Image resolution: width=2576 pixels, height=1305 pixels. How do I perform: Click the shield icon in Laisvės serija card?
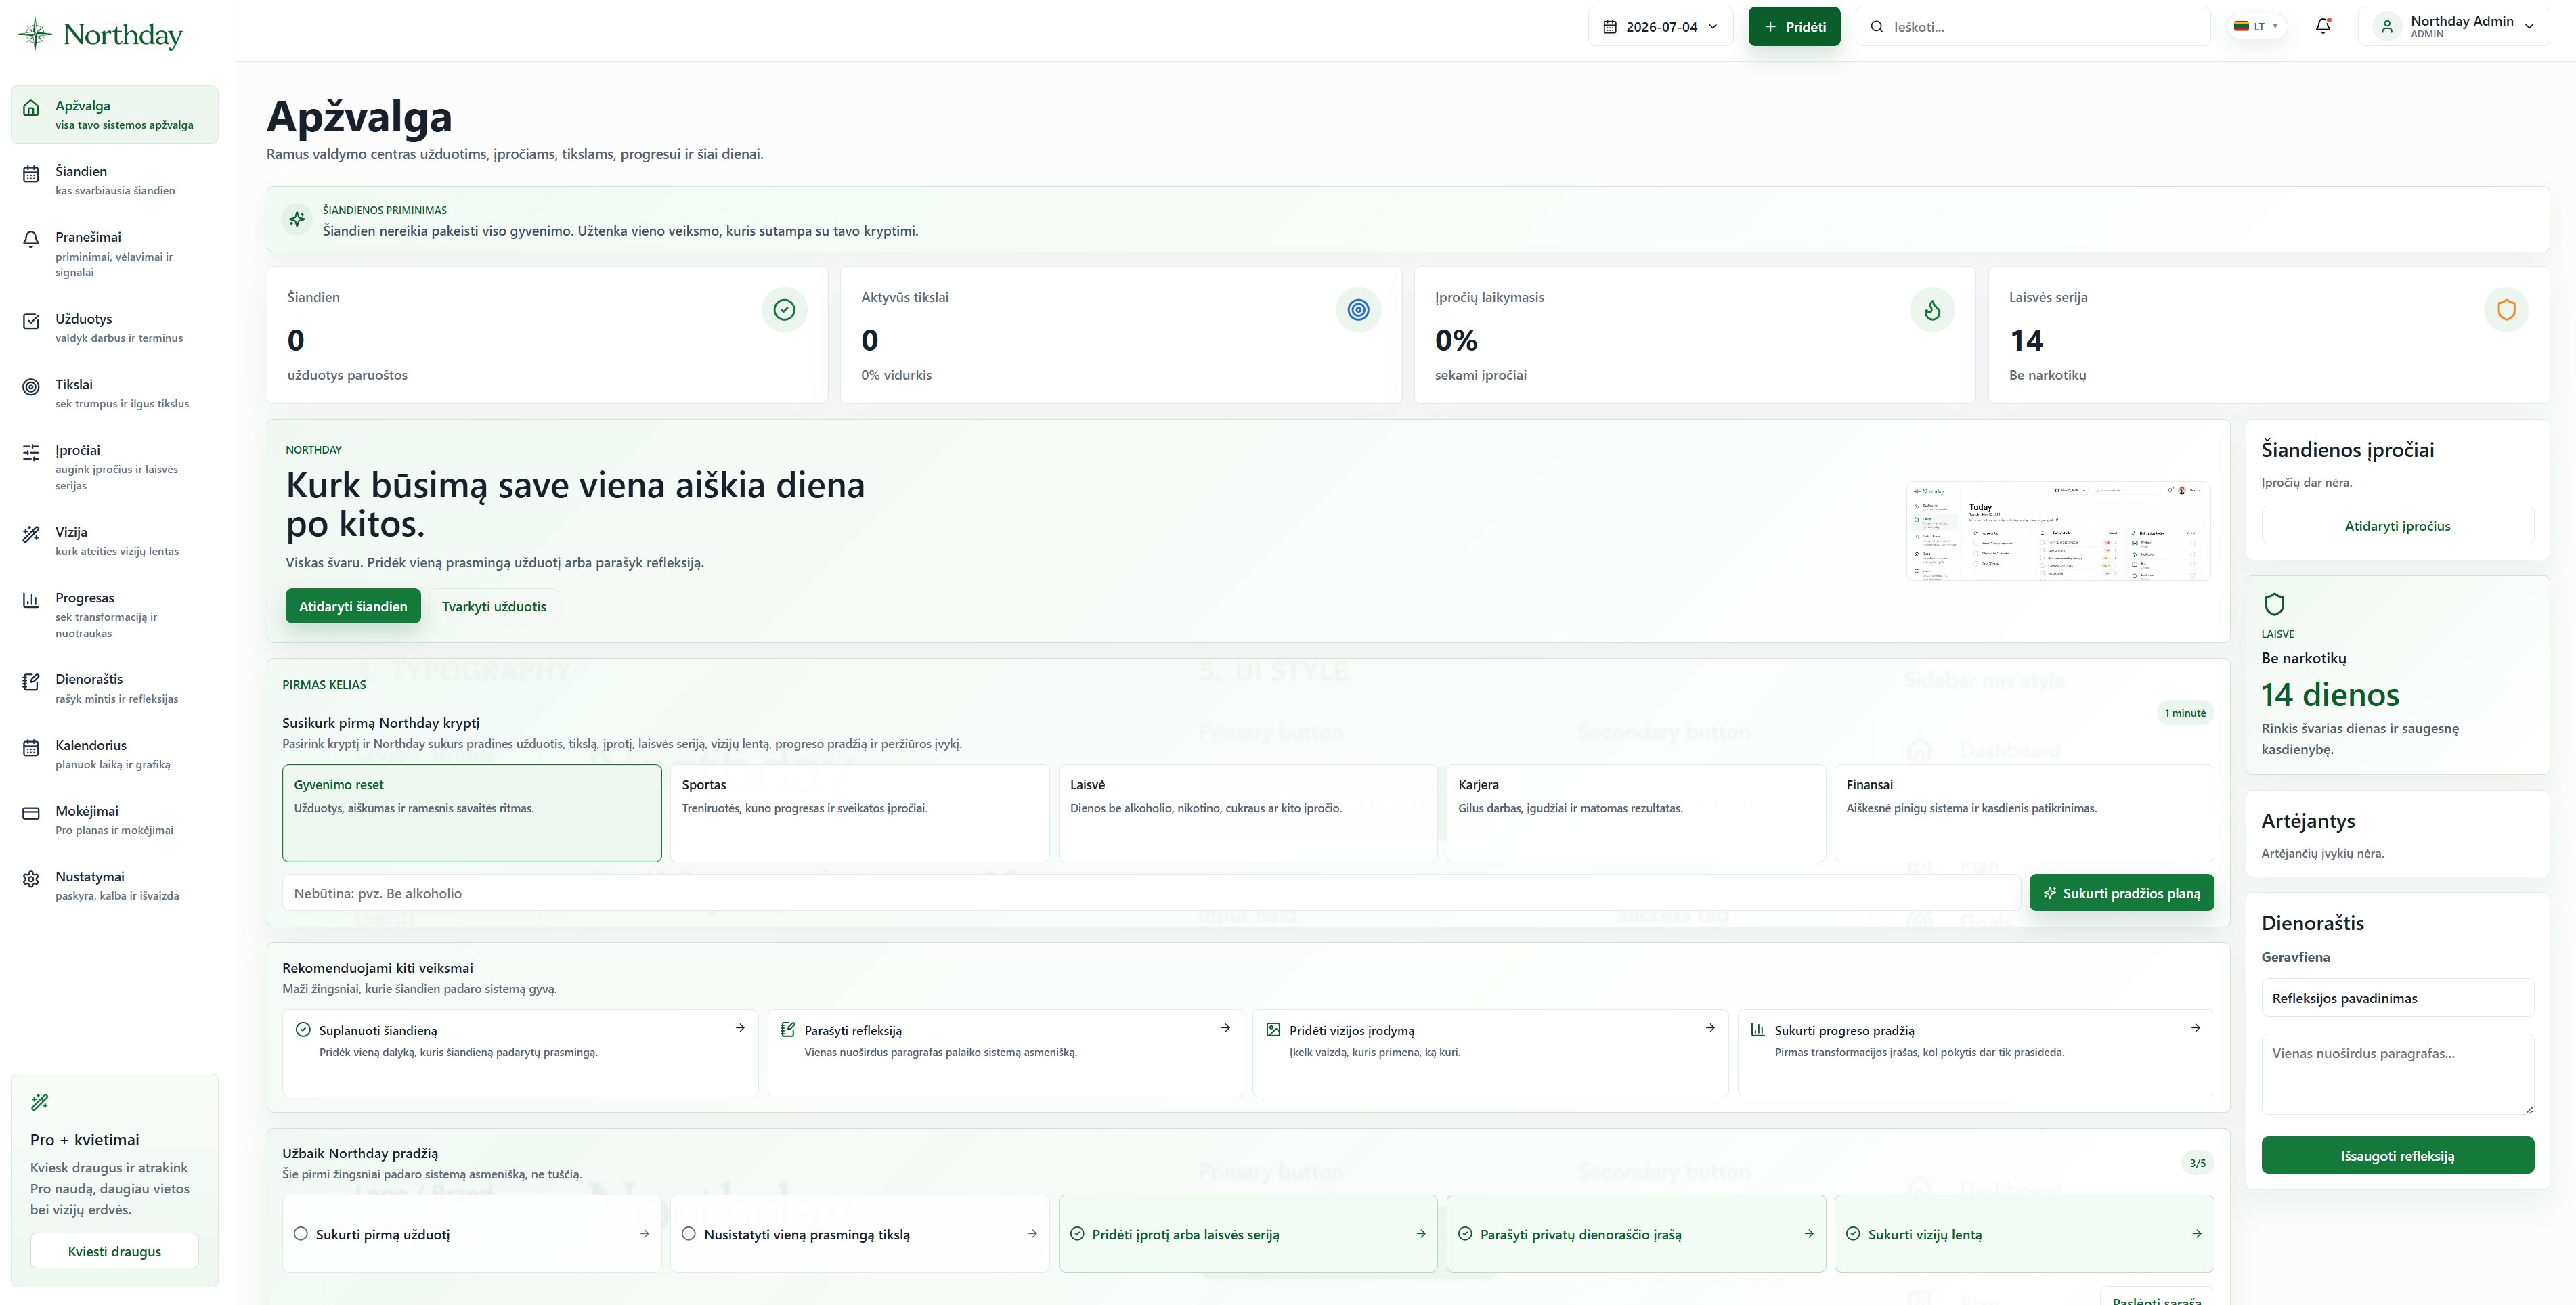(x=2506, y=310)
